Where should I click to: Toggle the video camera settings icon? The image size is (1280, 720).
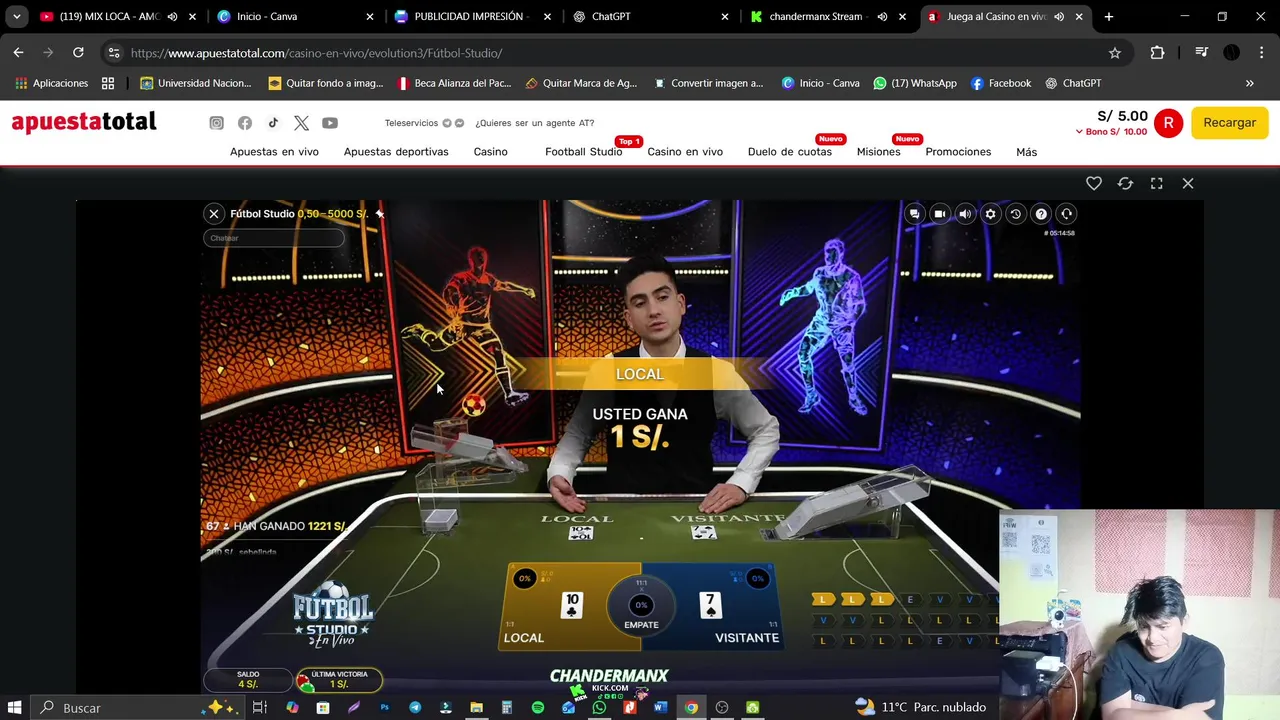tap(939, 214)
